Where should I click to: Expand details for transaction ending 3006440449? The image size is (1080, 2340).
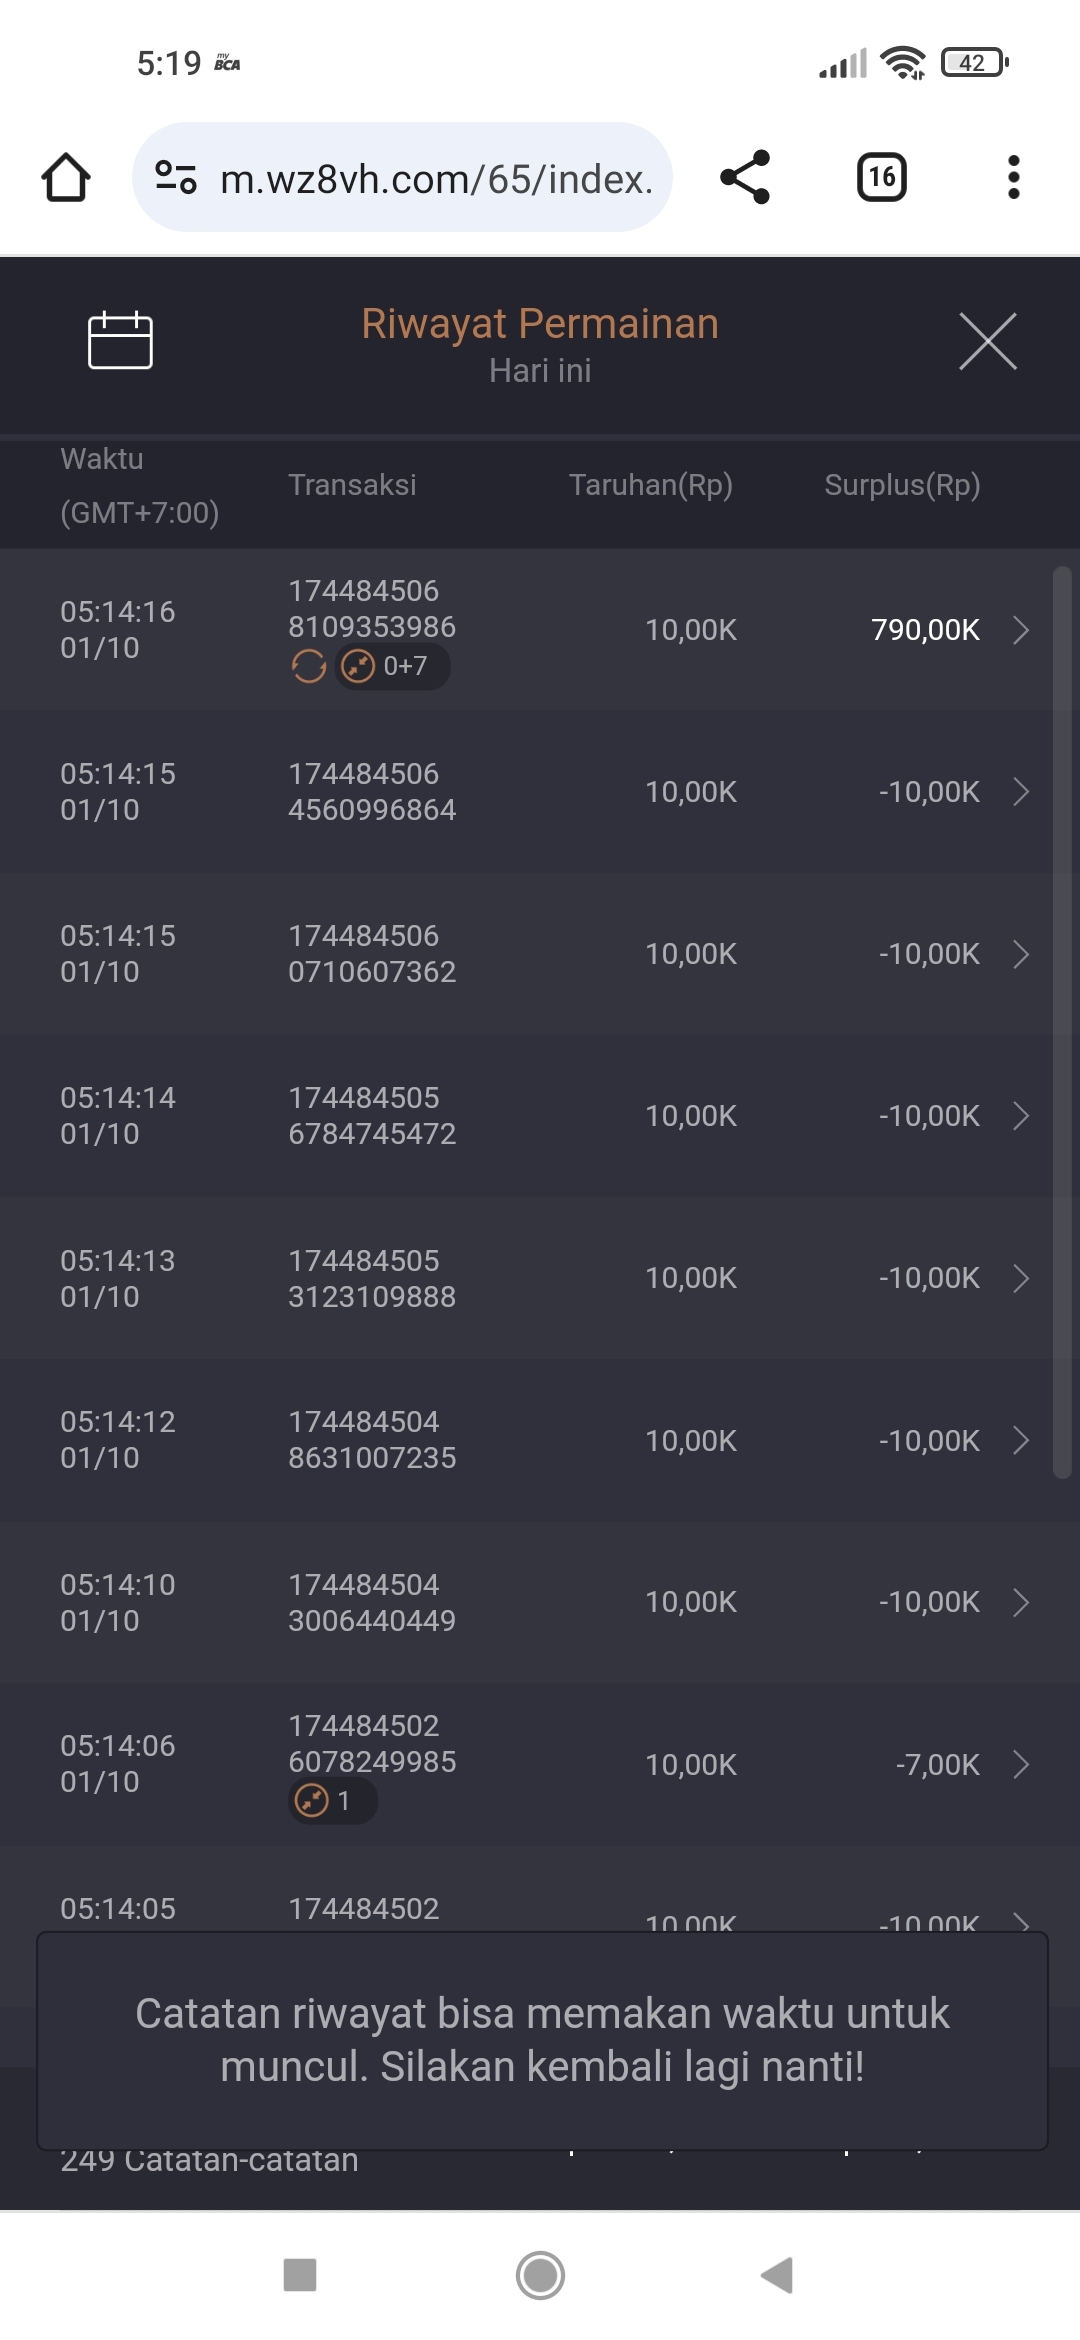click(x=1021, y=1602)
